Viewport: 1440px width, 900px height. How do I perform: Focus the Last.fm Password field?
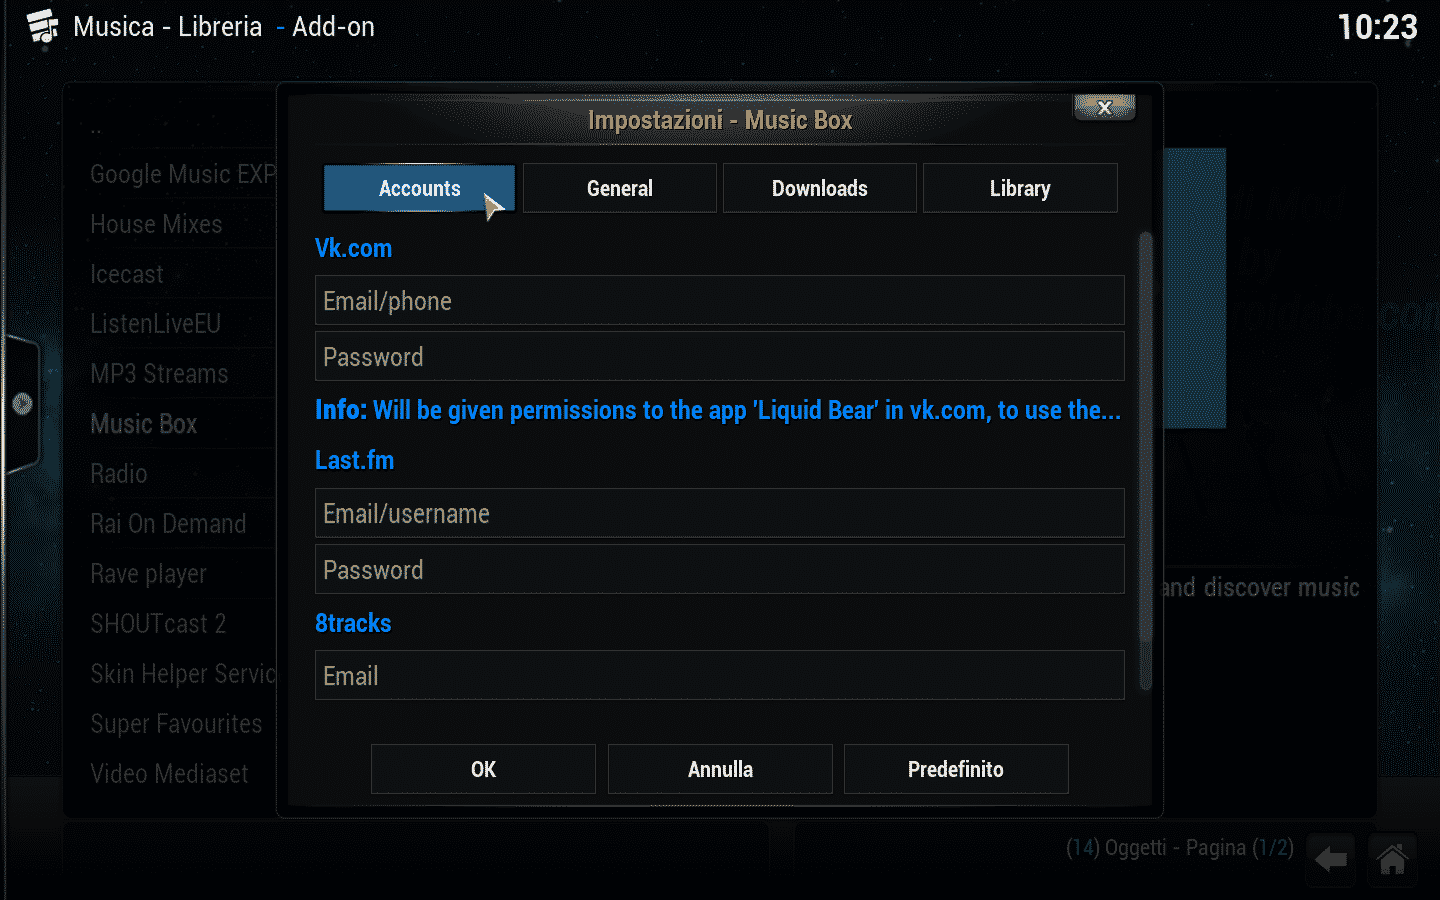point(720,570)
